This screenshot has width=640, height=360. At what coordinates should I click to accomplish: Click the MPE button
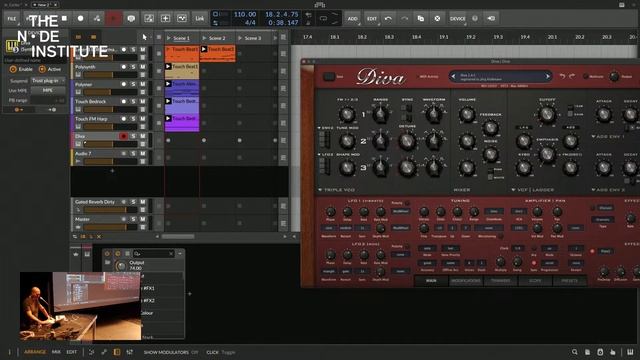48,90
